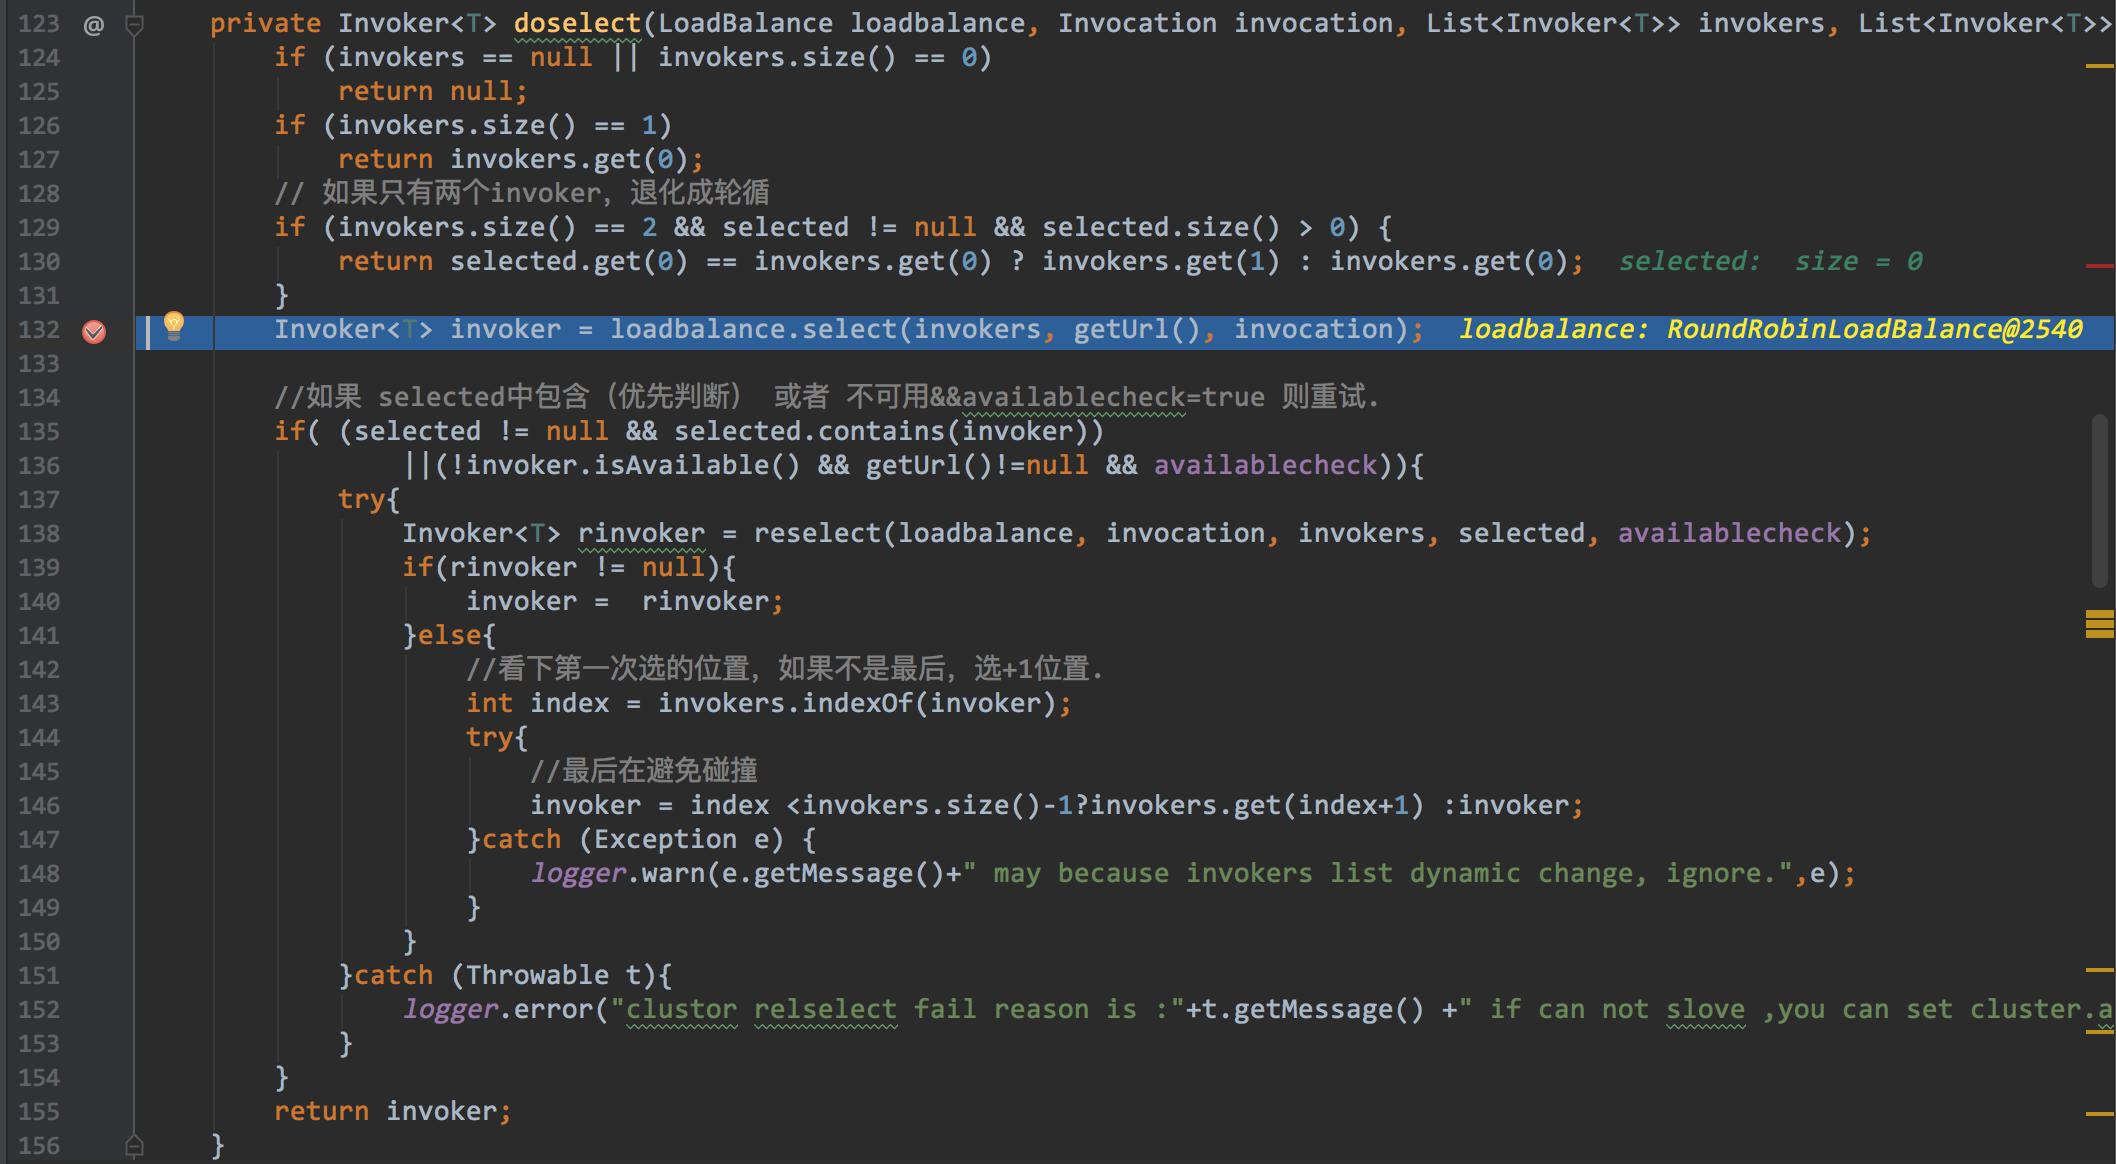
Task: Click the intention lightbulb icon
Action: 173,325
